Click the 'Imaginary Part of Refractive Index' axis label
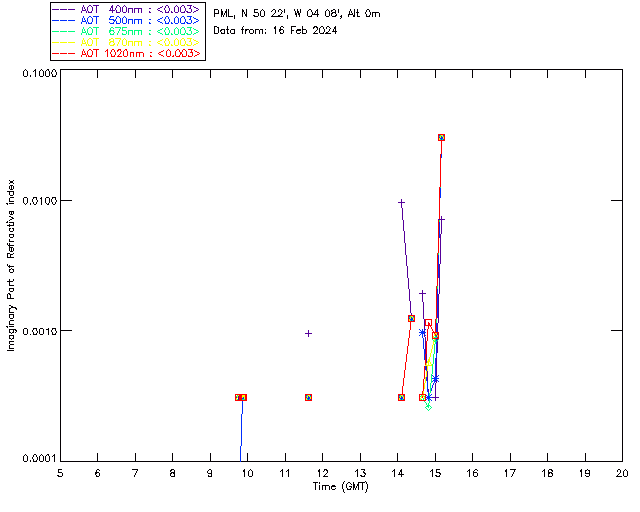 [x=11, y=265]
